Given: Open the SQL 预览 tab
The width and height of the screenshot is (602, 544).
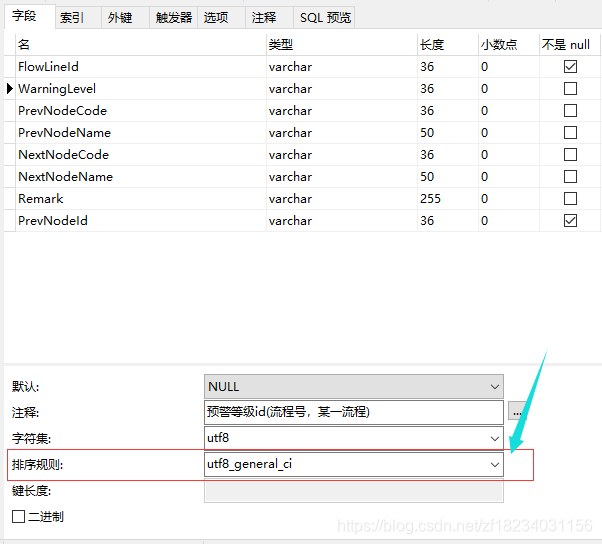Looking at the screenshot, I should click(324, 18).
